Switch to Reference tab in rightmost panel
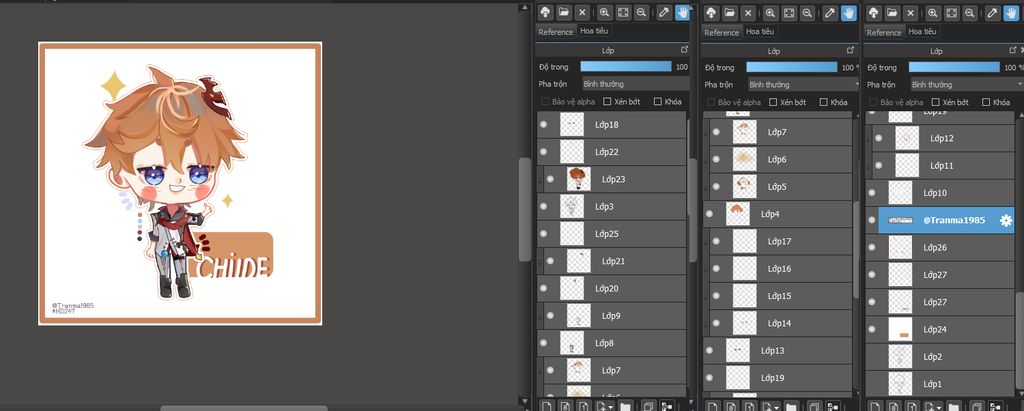Image resolution: width=1024 pixels, height=411 pixels. [x=884, y=32]
